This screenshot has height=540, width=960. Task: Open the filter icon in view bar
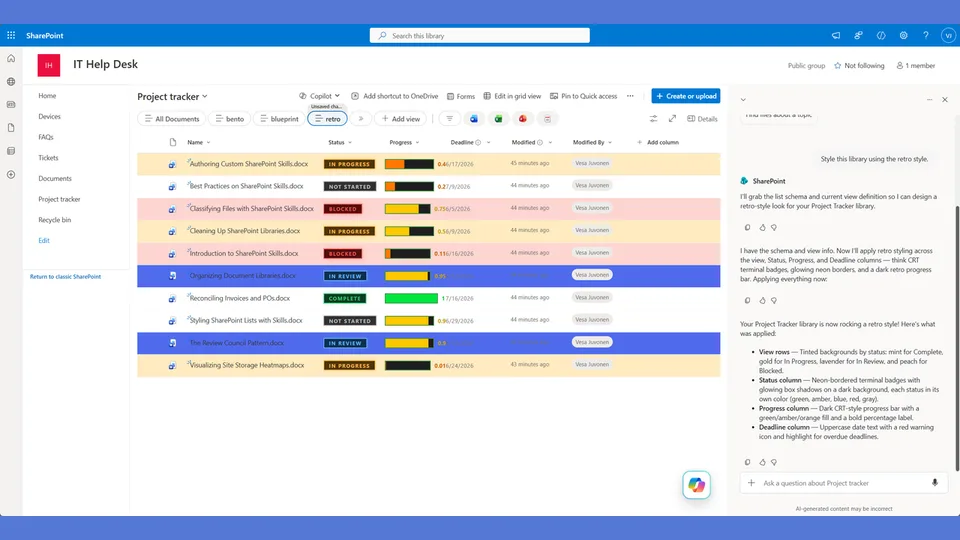[x=449, y=119]
